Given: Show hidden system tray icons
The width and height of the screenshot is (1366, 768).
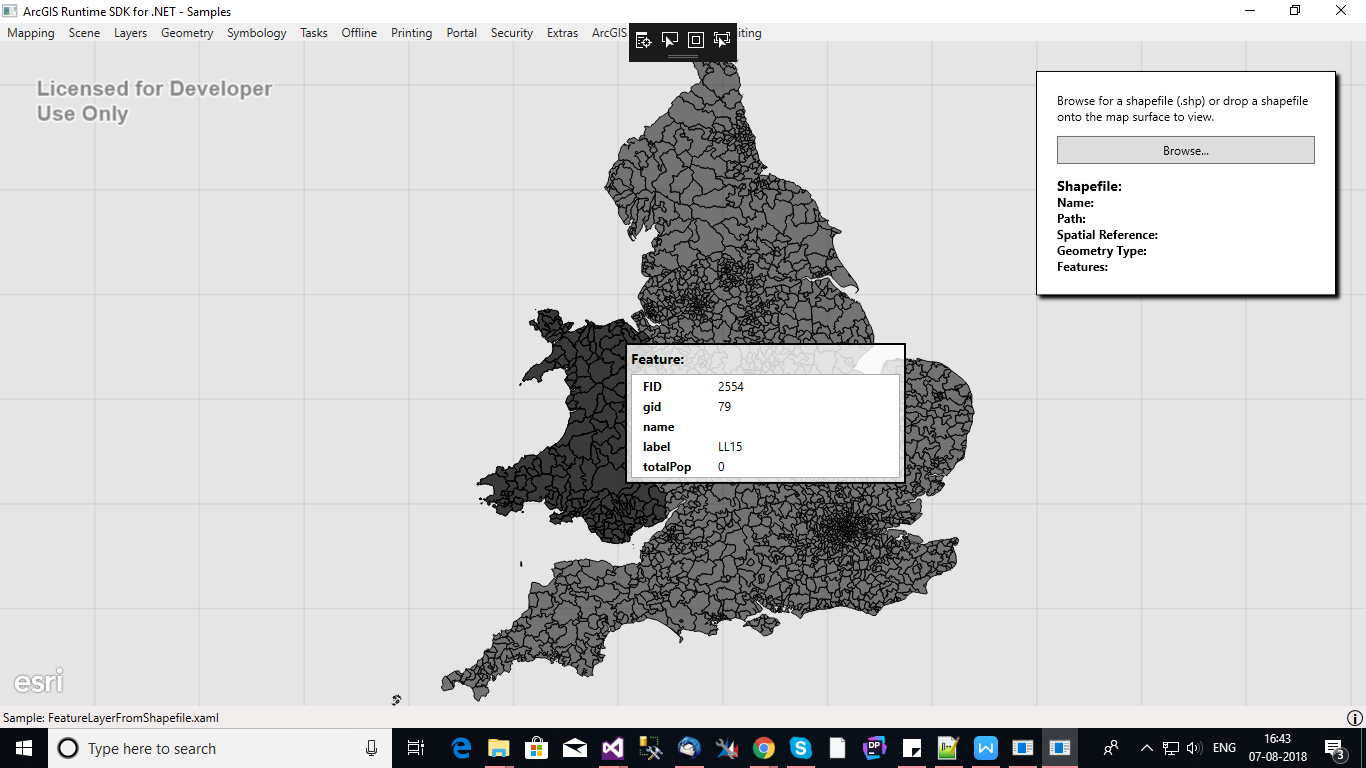Looking at the screenshot, I should click(1147, 748).
